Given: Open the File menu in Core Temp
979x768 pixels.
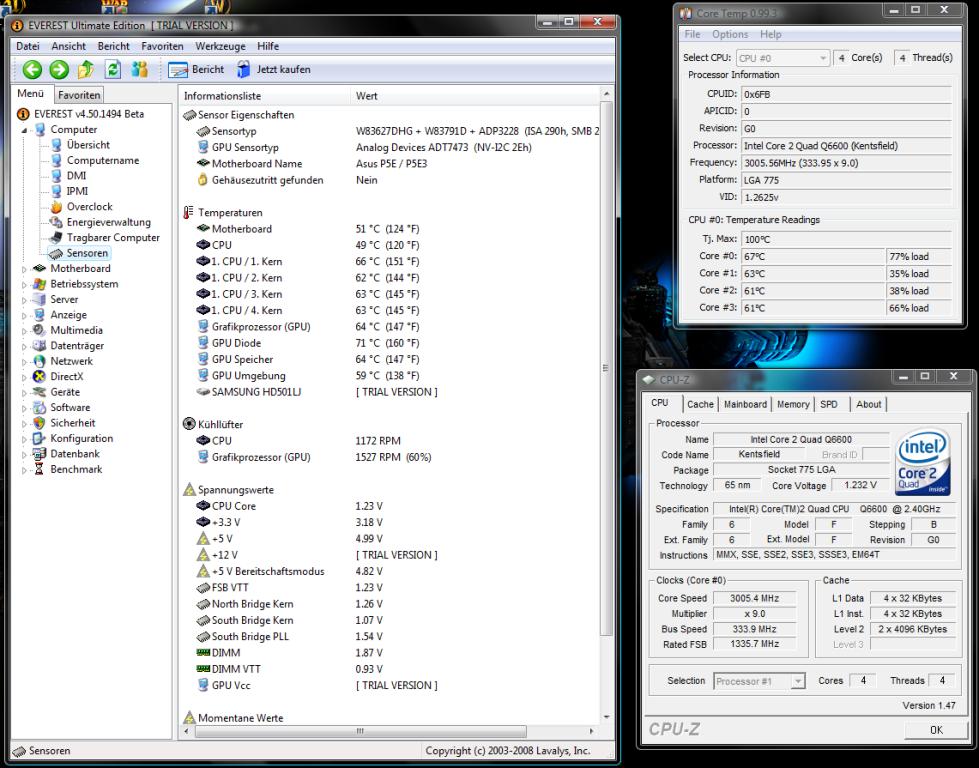Looking at the screenshot, I should pos(692,34).
